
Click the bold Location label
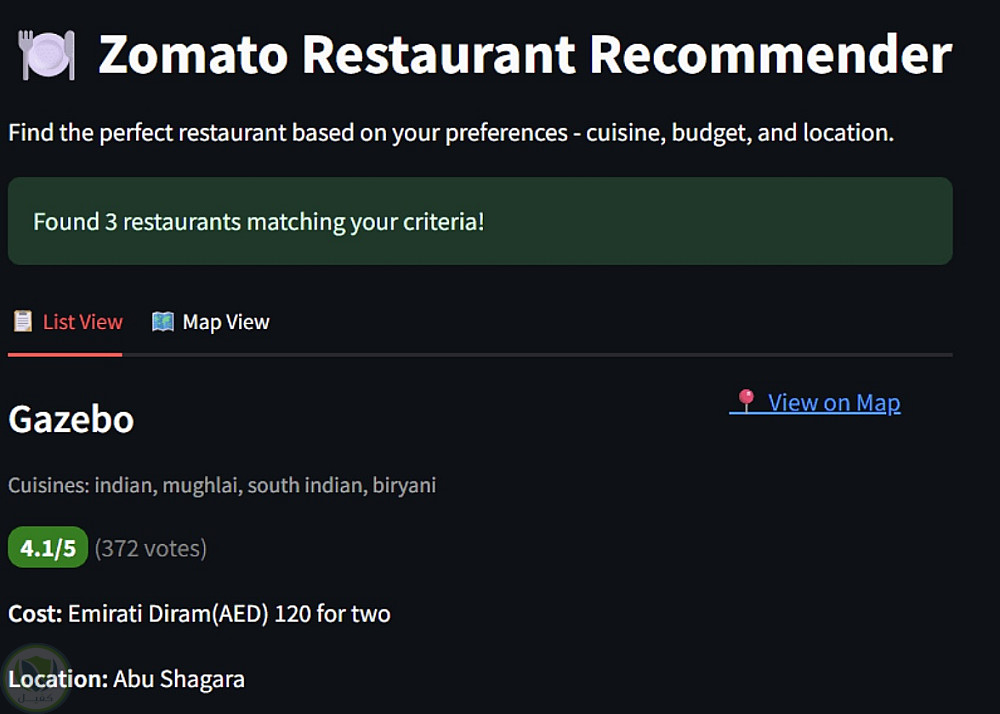point(57,679)
